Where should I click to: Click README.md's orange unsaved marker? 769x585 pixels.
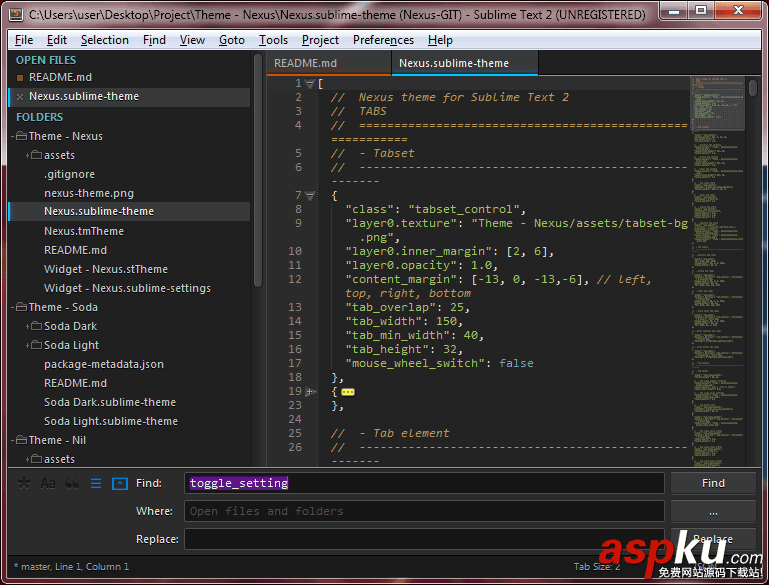20,77
